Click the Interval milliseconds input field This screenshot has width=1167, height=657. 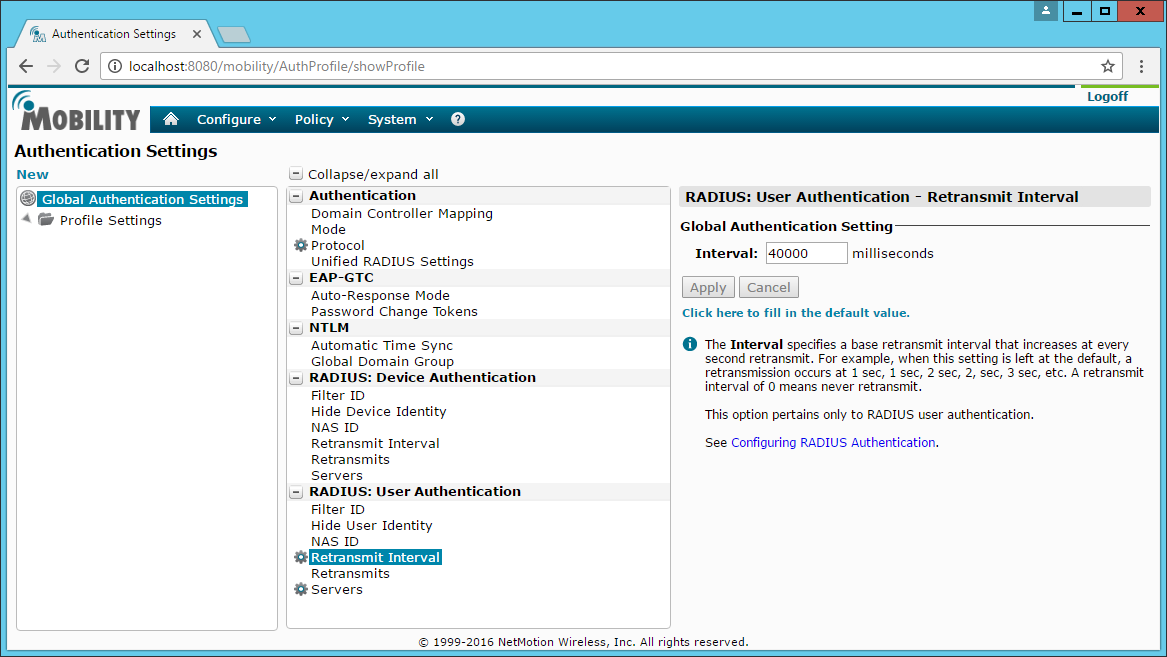tap(806, 253)
